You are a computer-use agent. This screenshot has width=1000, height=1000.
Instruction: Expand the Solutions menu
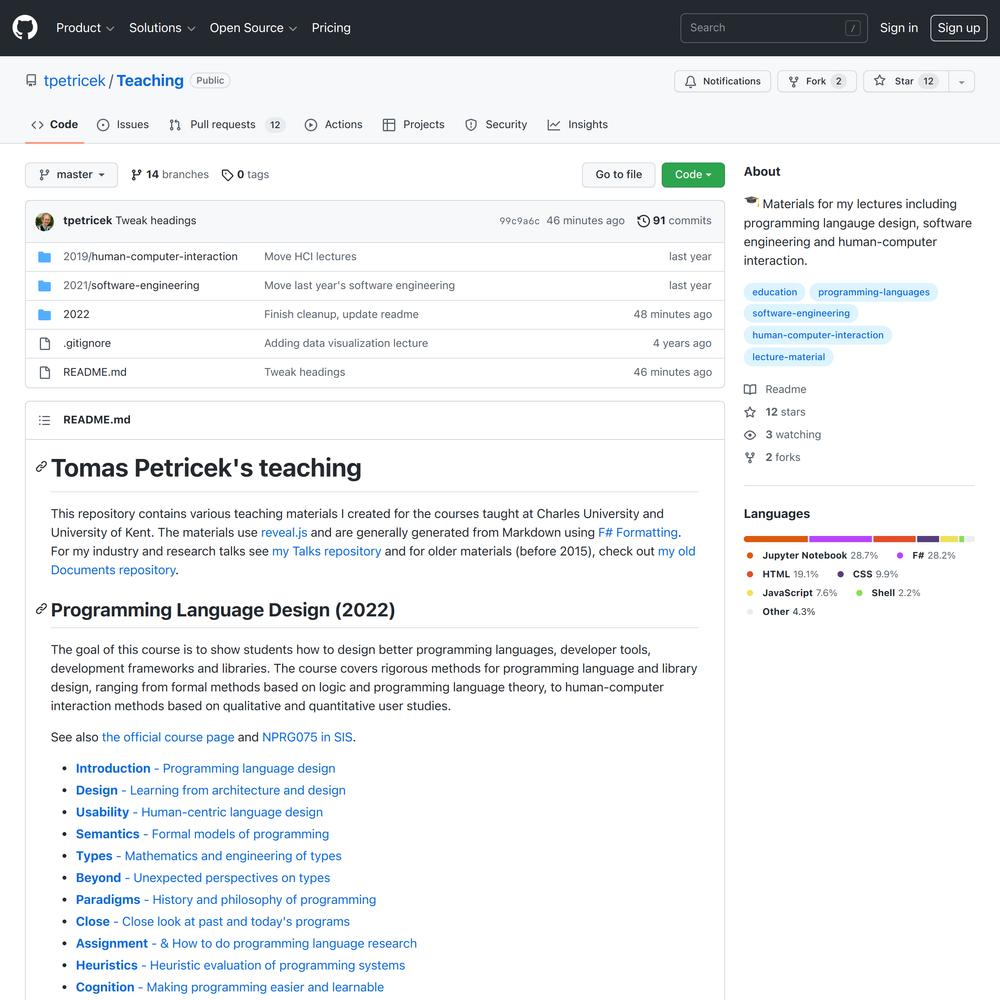click(x=162, y=28)
